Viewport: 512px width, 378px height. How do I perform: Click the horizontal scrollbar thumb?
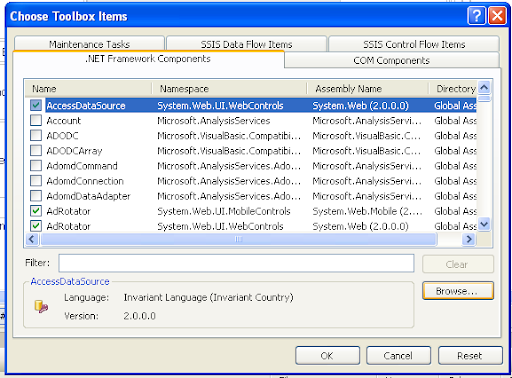[238, 239]
